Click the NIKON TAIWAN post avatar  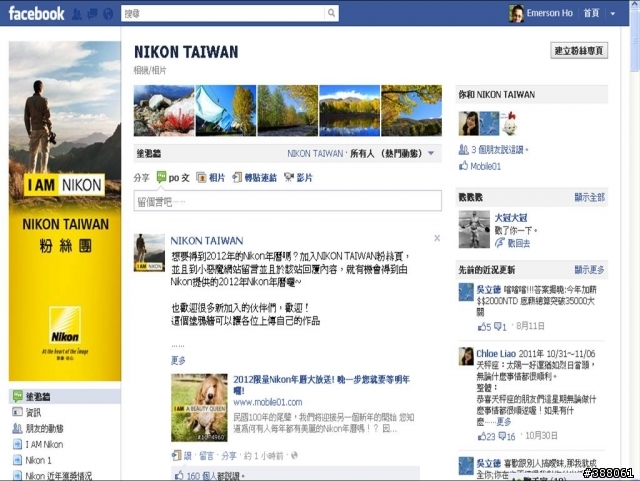coord(149,252)
